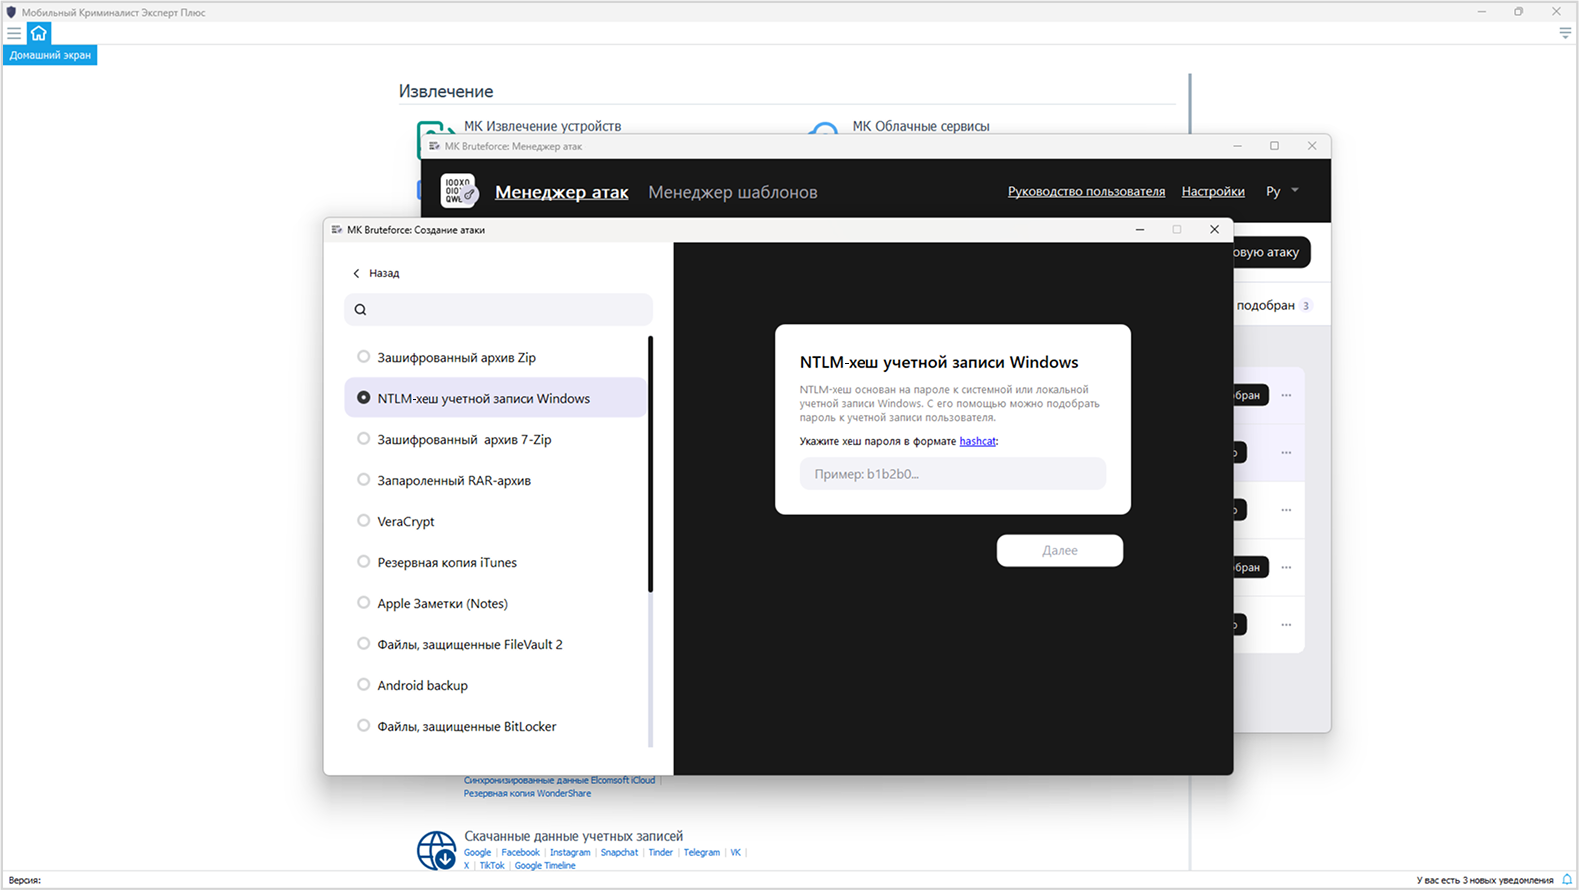Switch to Менеджер атак tab
The width and height of the screenshot is (1579, 890).
click(x=561, y=192)
